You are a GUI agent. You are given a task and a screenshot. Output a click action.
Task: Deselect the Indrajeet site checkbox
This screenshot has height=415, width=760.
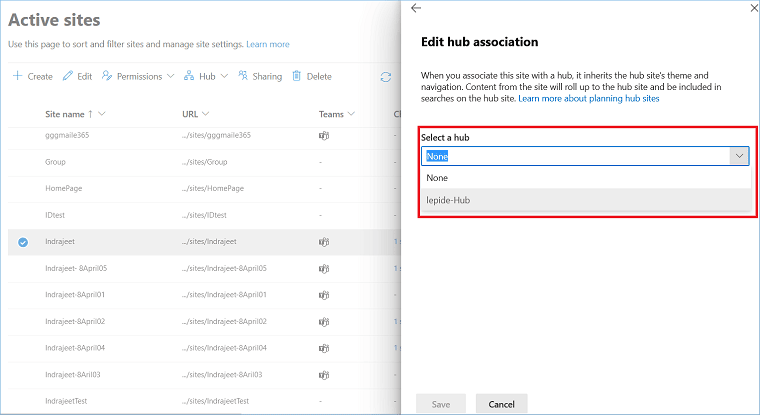(23, 241)
